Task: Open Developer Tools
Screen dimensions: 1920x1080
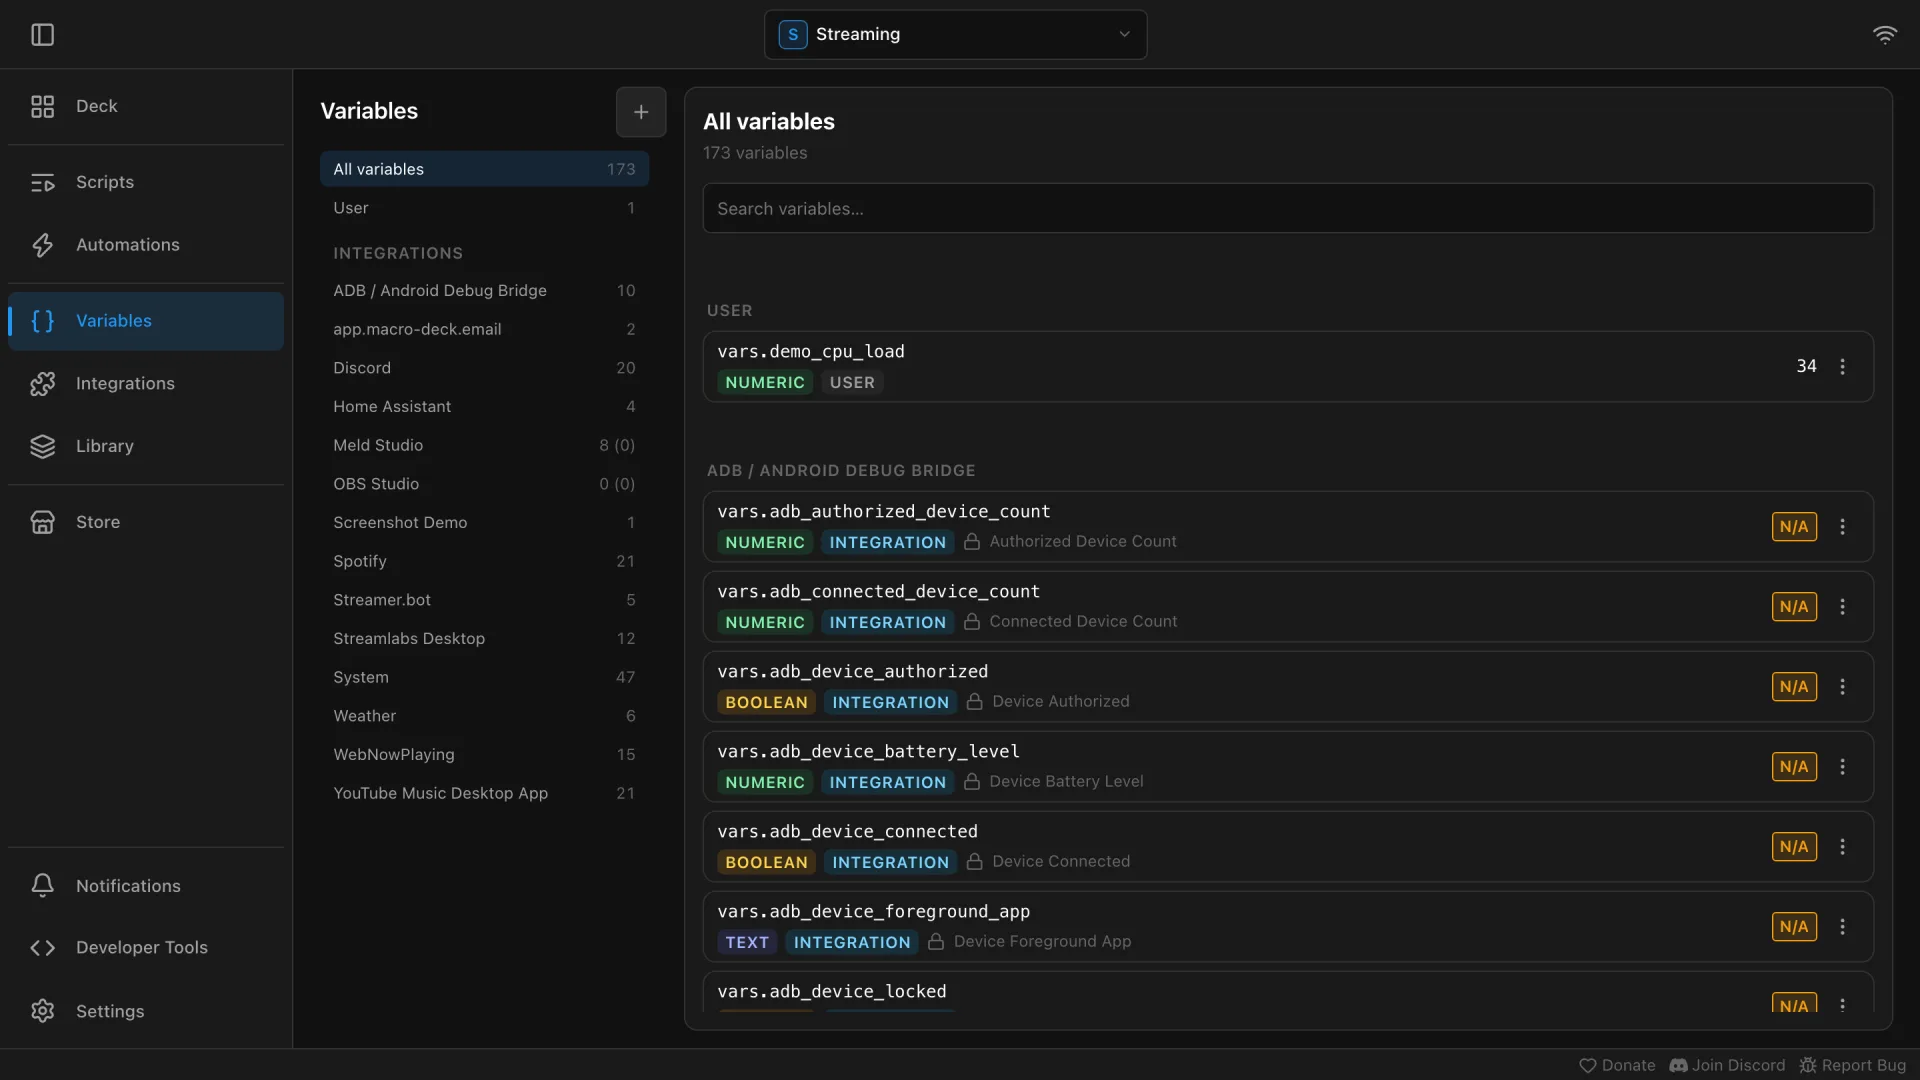Action: tap(146, 948)
